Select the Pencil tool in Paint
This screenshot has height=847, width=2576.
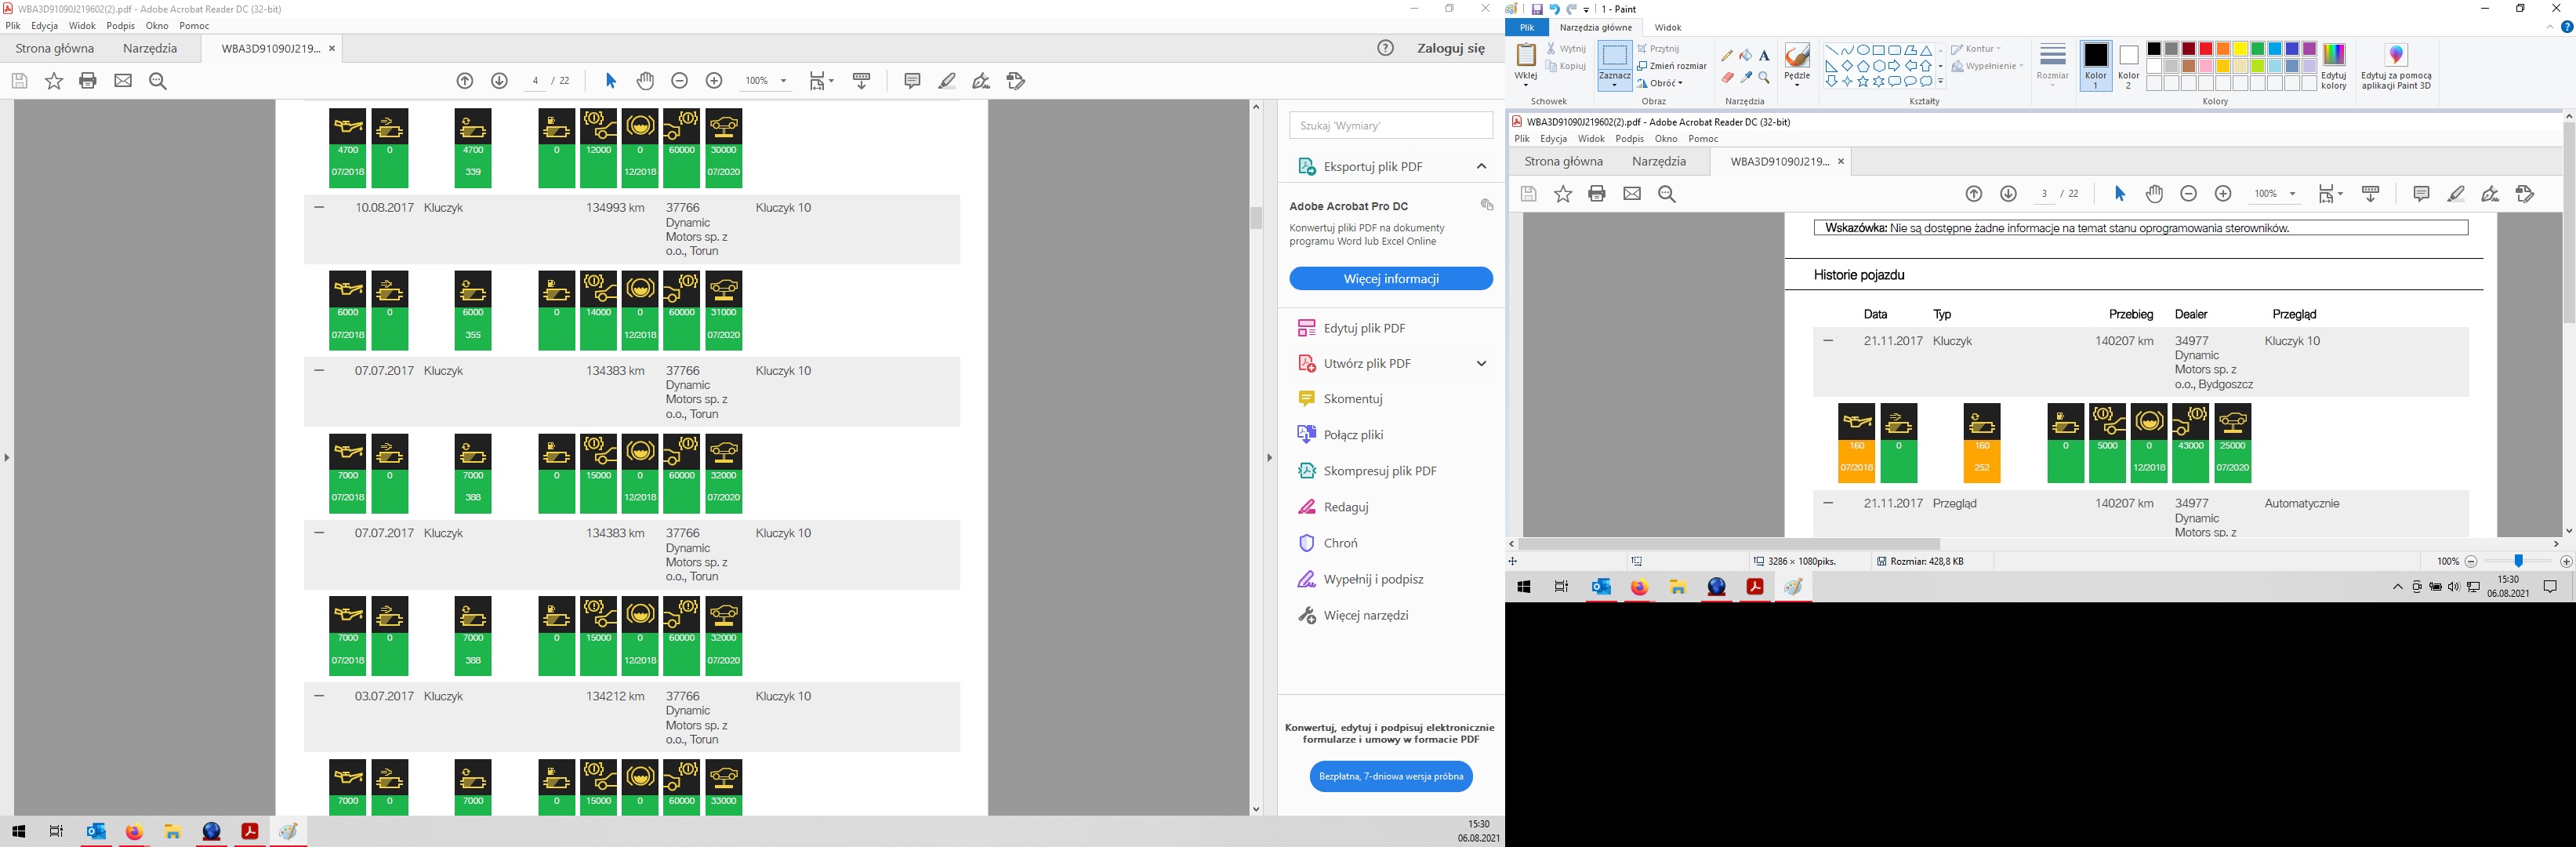pos(1727,56)
